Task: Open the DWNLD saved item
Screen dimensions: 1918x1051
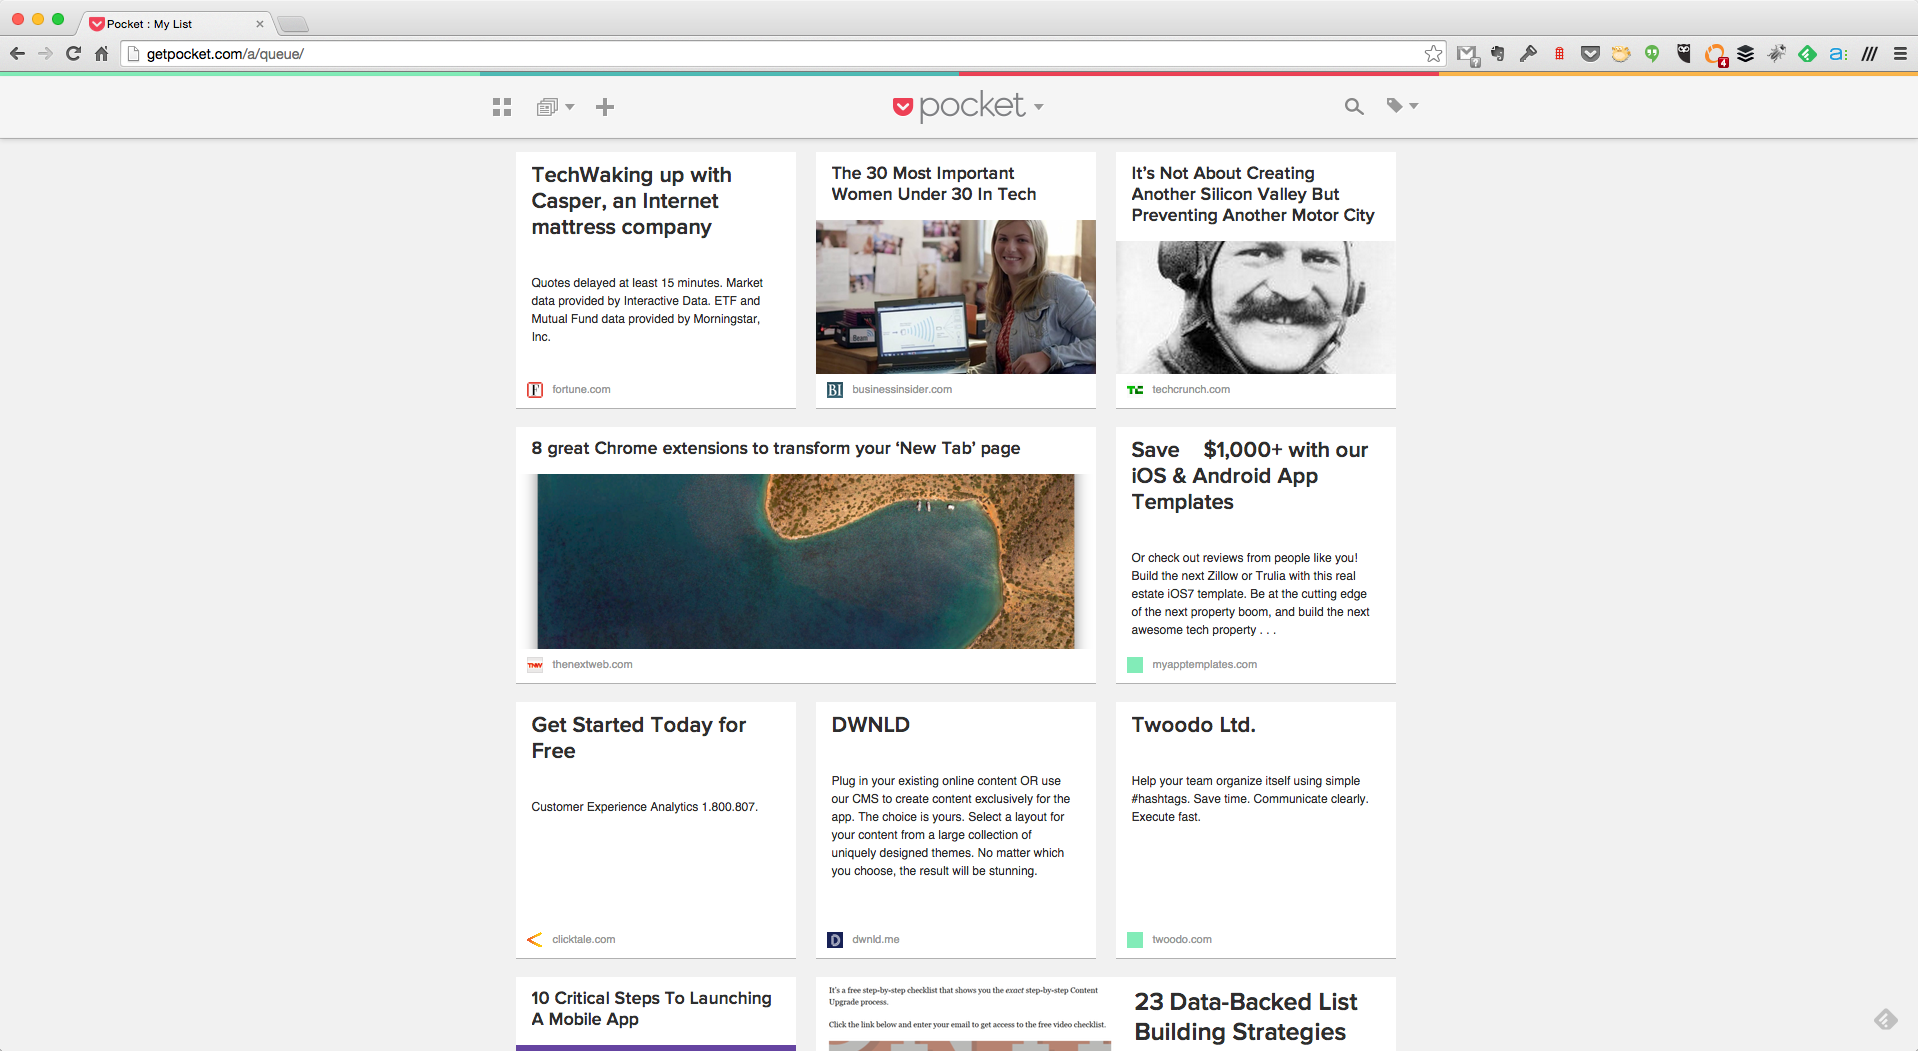Action: coord(871,725)
